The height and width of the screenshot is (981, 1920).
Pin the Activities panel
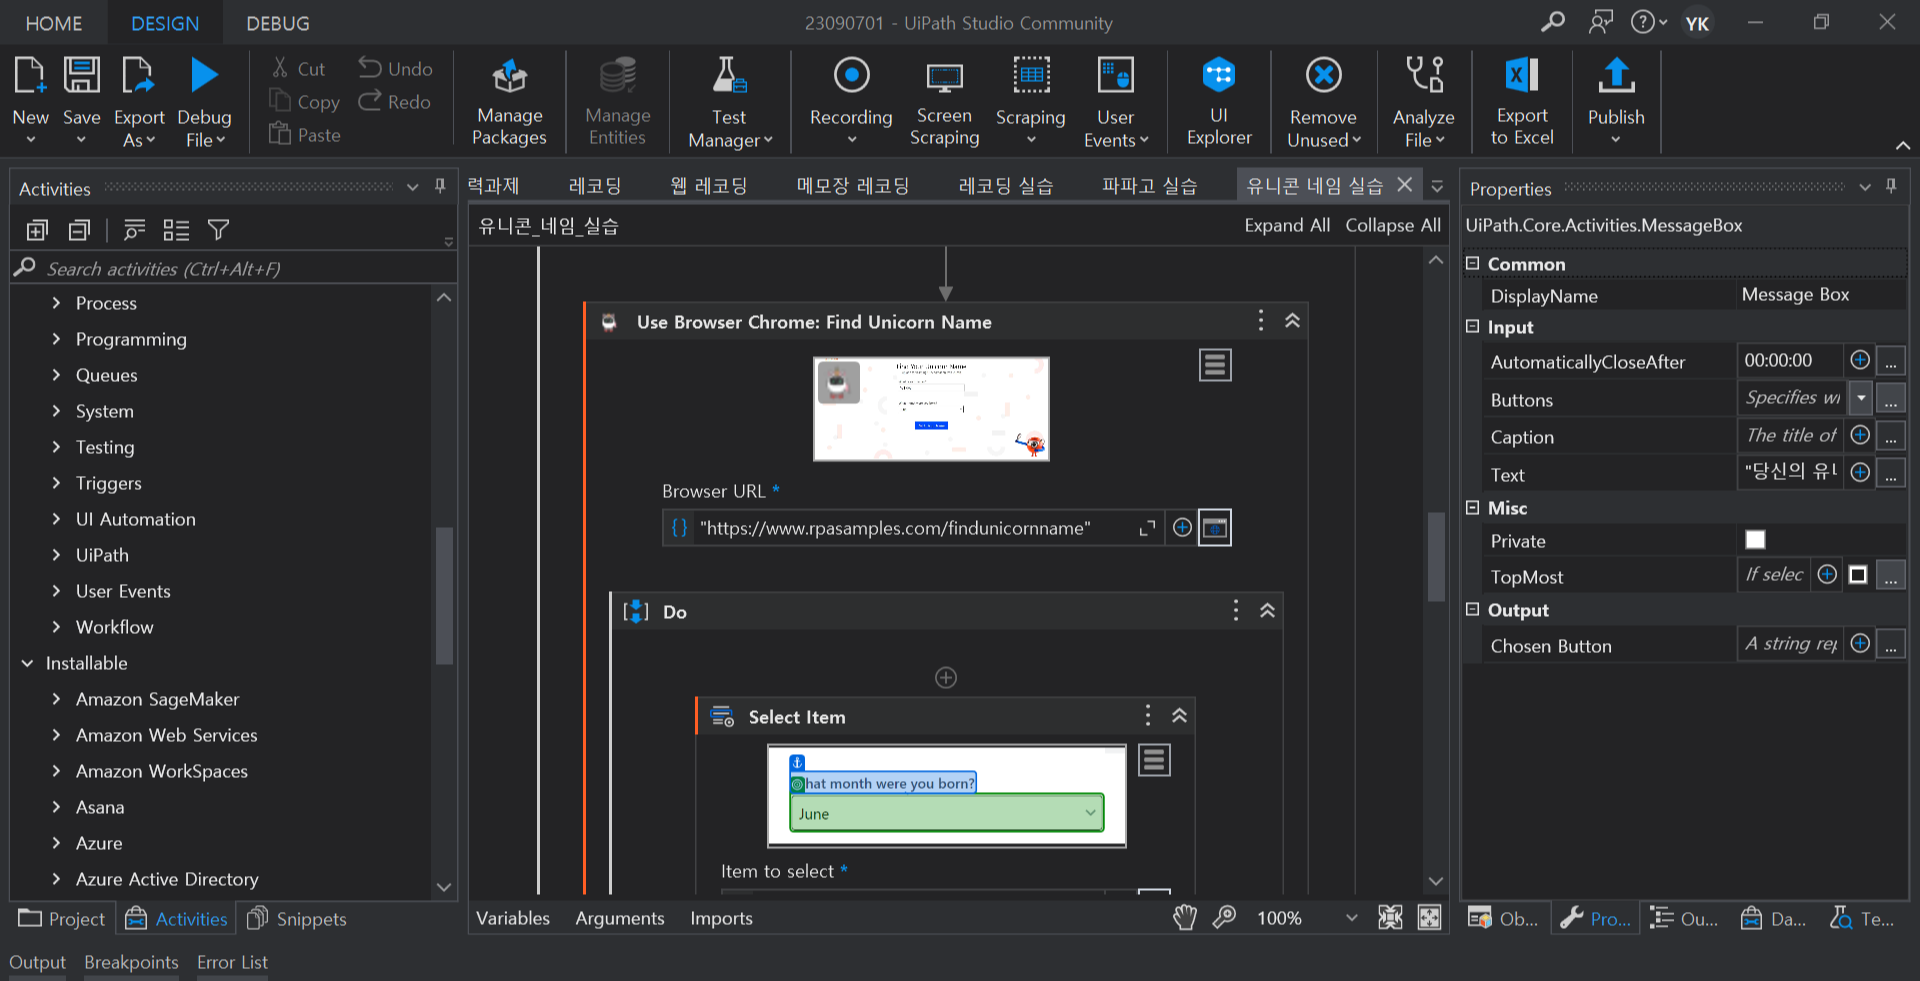pos(440,187)
